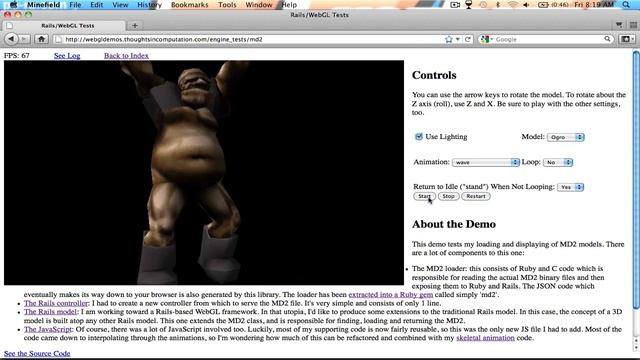Open See the Source Code link
The width and height of the screenshot is (640, 360).
coord(37,353)
